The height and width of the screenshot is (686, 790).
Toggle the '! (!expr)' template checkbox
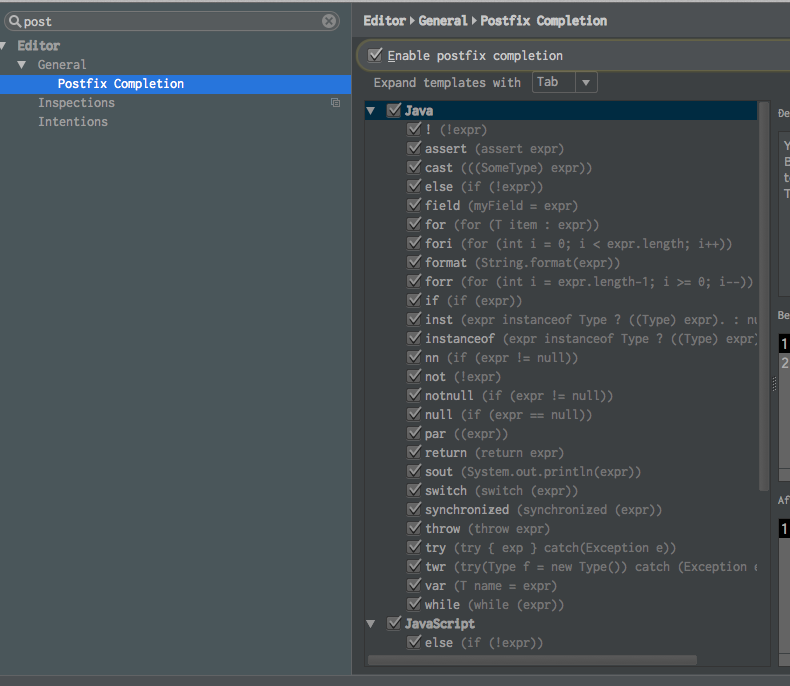(414, 129)
